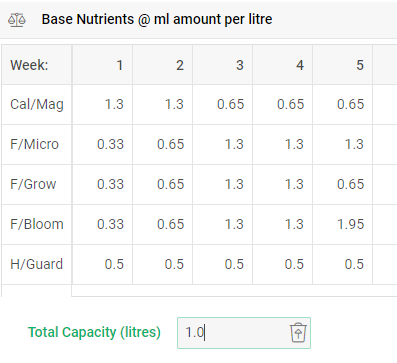Image resolution: width=397 pixels, height=363 pixels.
Task: Click the Week 1 column header
Action: [x=102, y=65]
